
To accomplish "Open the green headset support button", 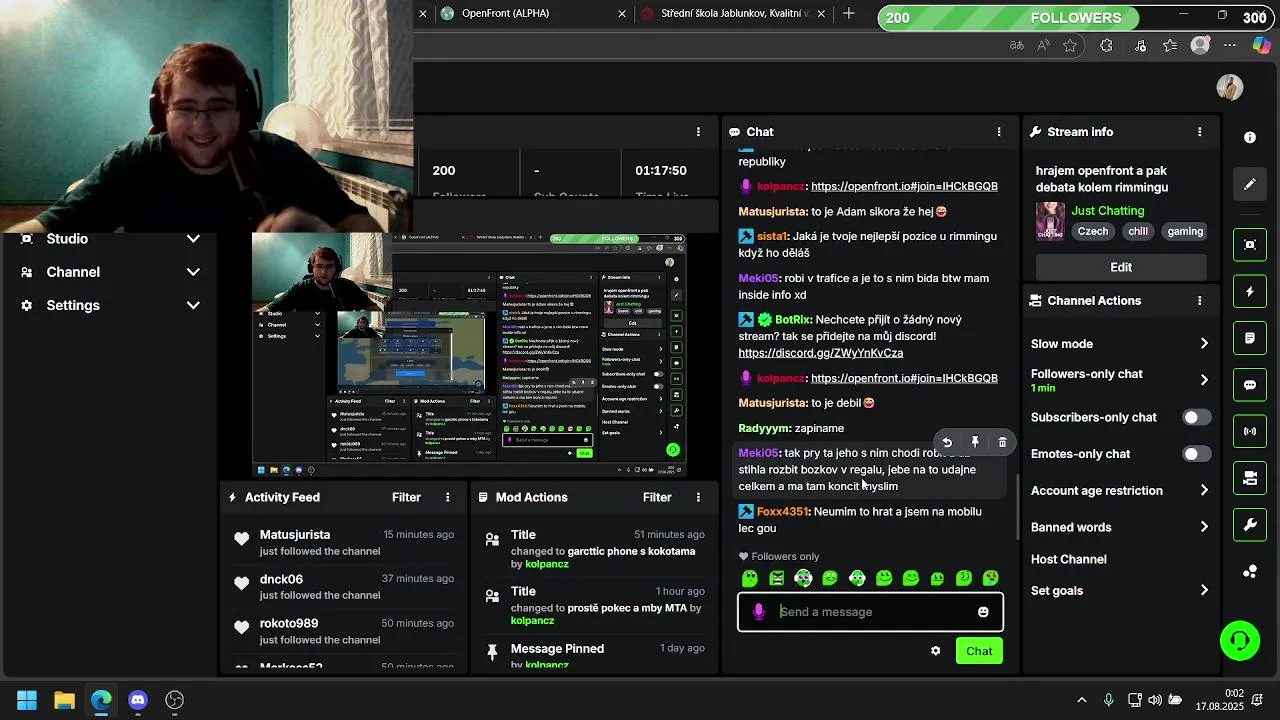I will pos(1240,641).
